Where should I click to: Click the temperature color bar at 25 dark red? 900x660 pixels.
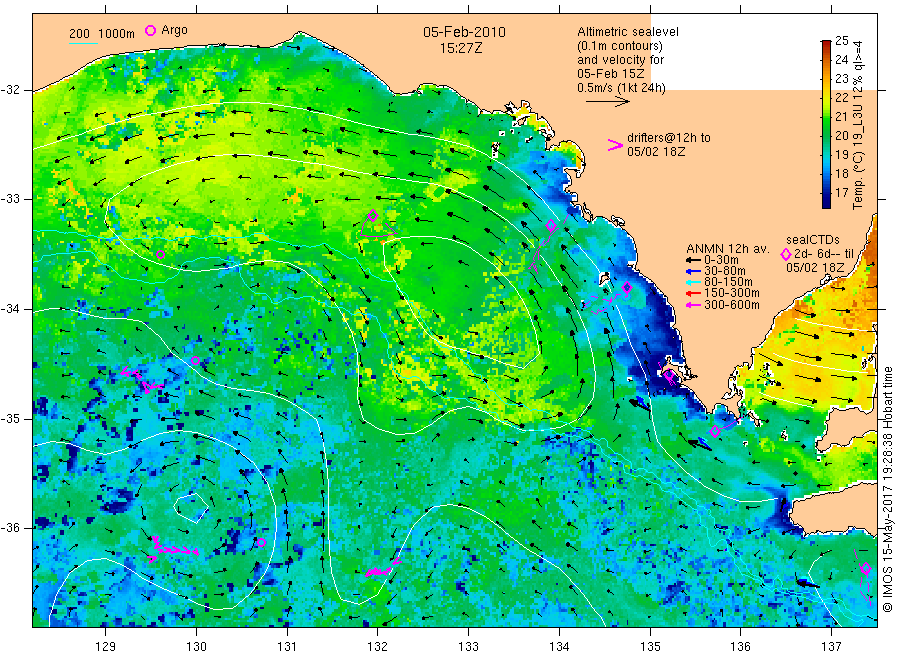(x=826, y=42)
